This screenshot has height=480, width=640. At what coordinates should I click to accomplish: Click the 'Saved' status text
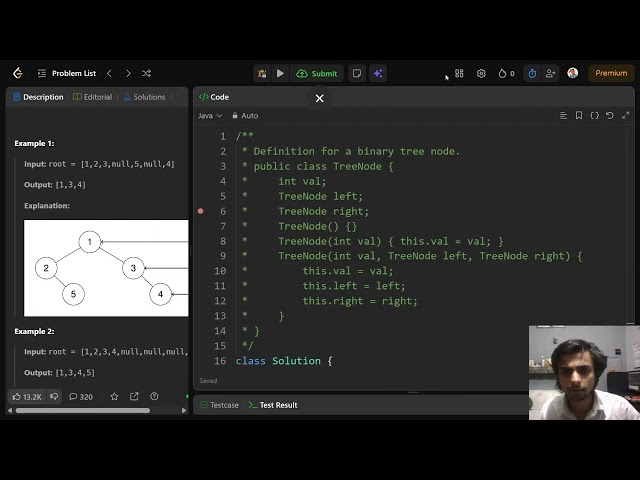tap(208, 381)
